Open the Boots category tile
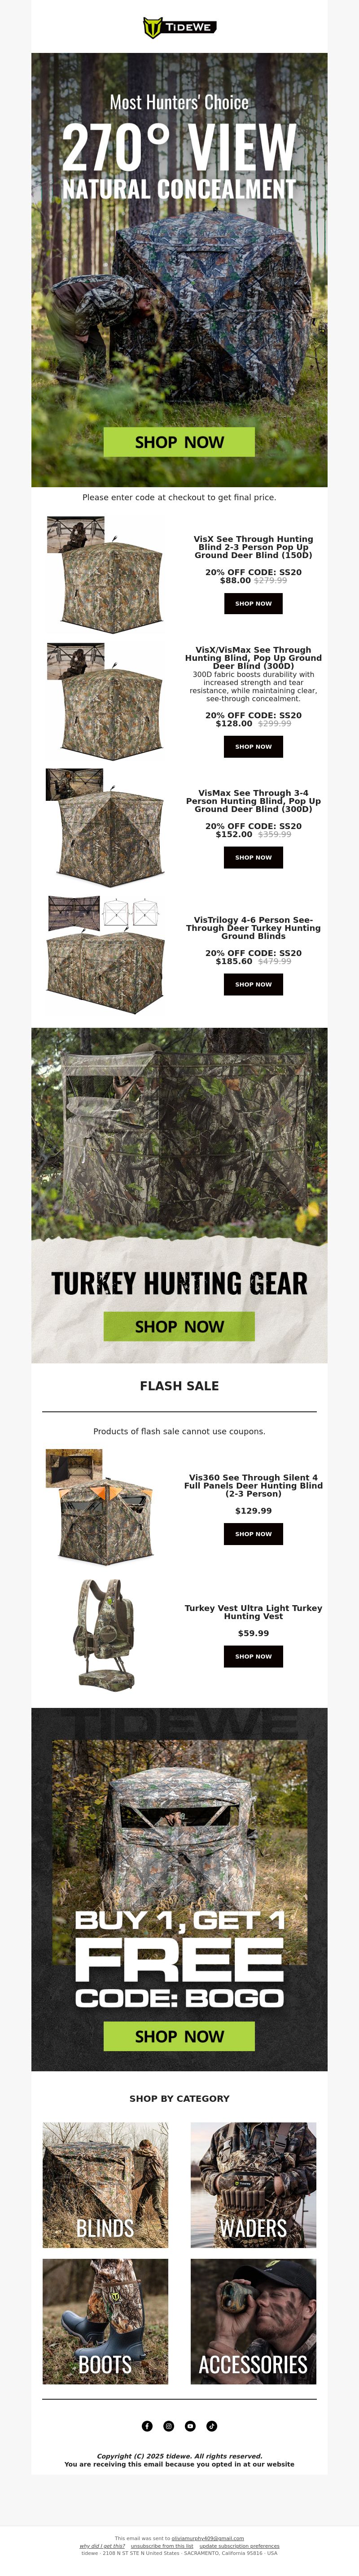 [105, 2321]
